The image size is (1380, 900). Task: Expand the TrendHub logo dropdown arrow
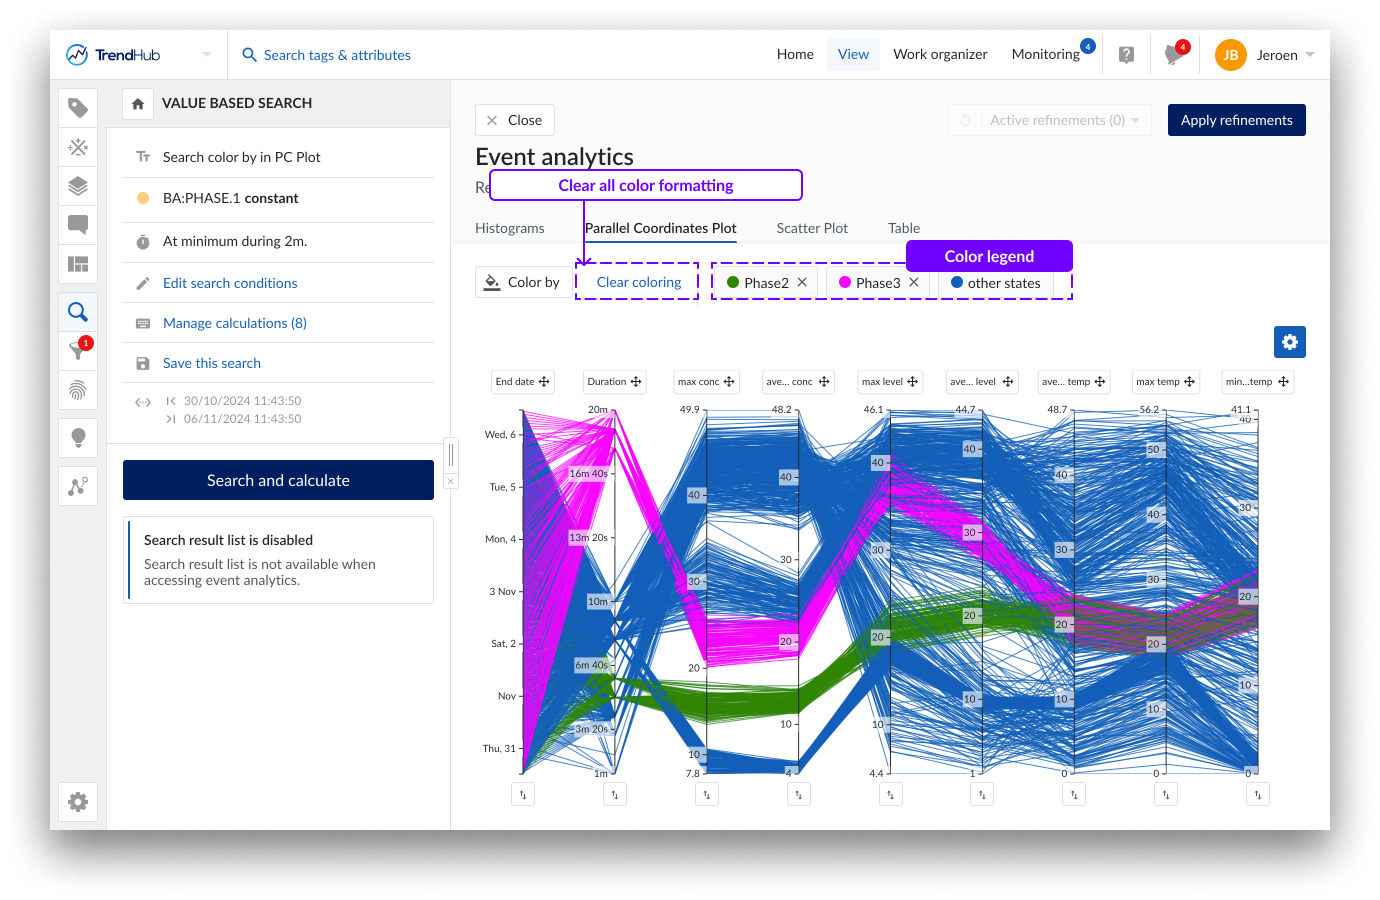(x=207, y=55)
